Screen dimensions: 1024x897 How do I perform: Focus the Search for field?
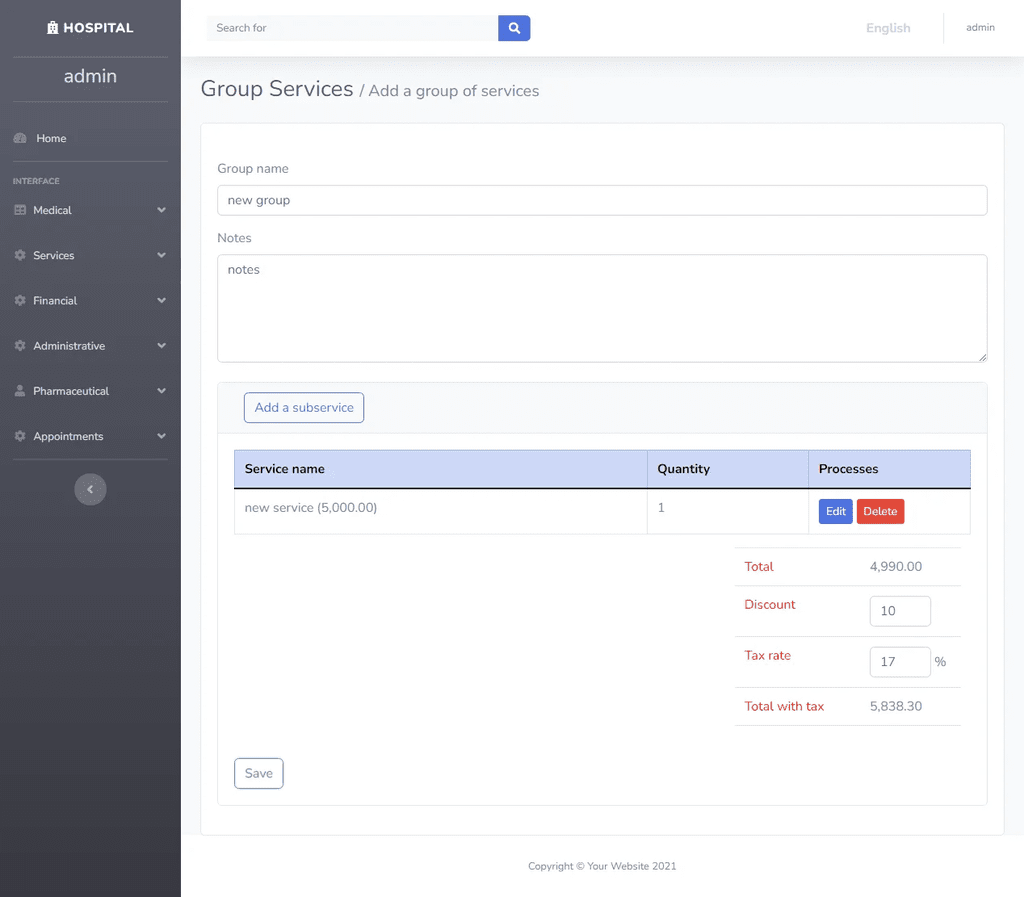coord(352,28)
